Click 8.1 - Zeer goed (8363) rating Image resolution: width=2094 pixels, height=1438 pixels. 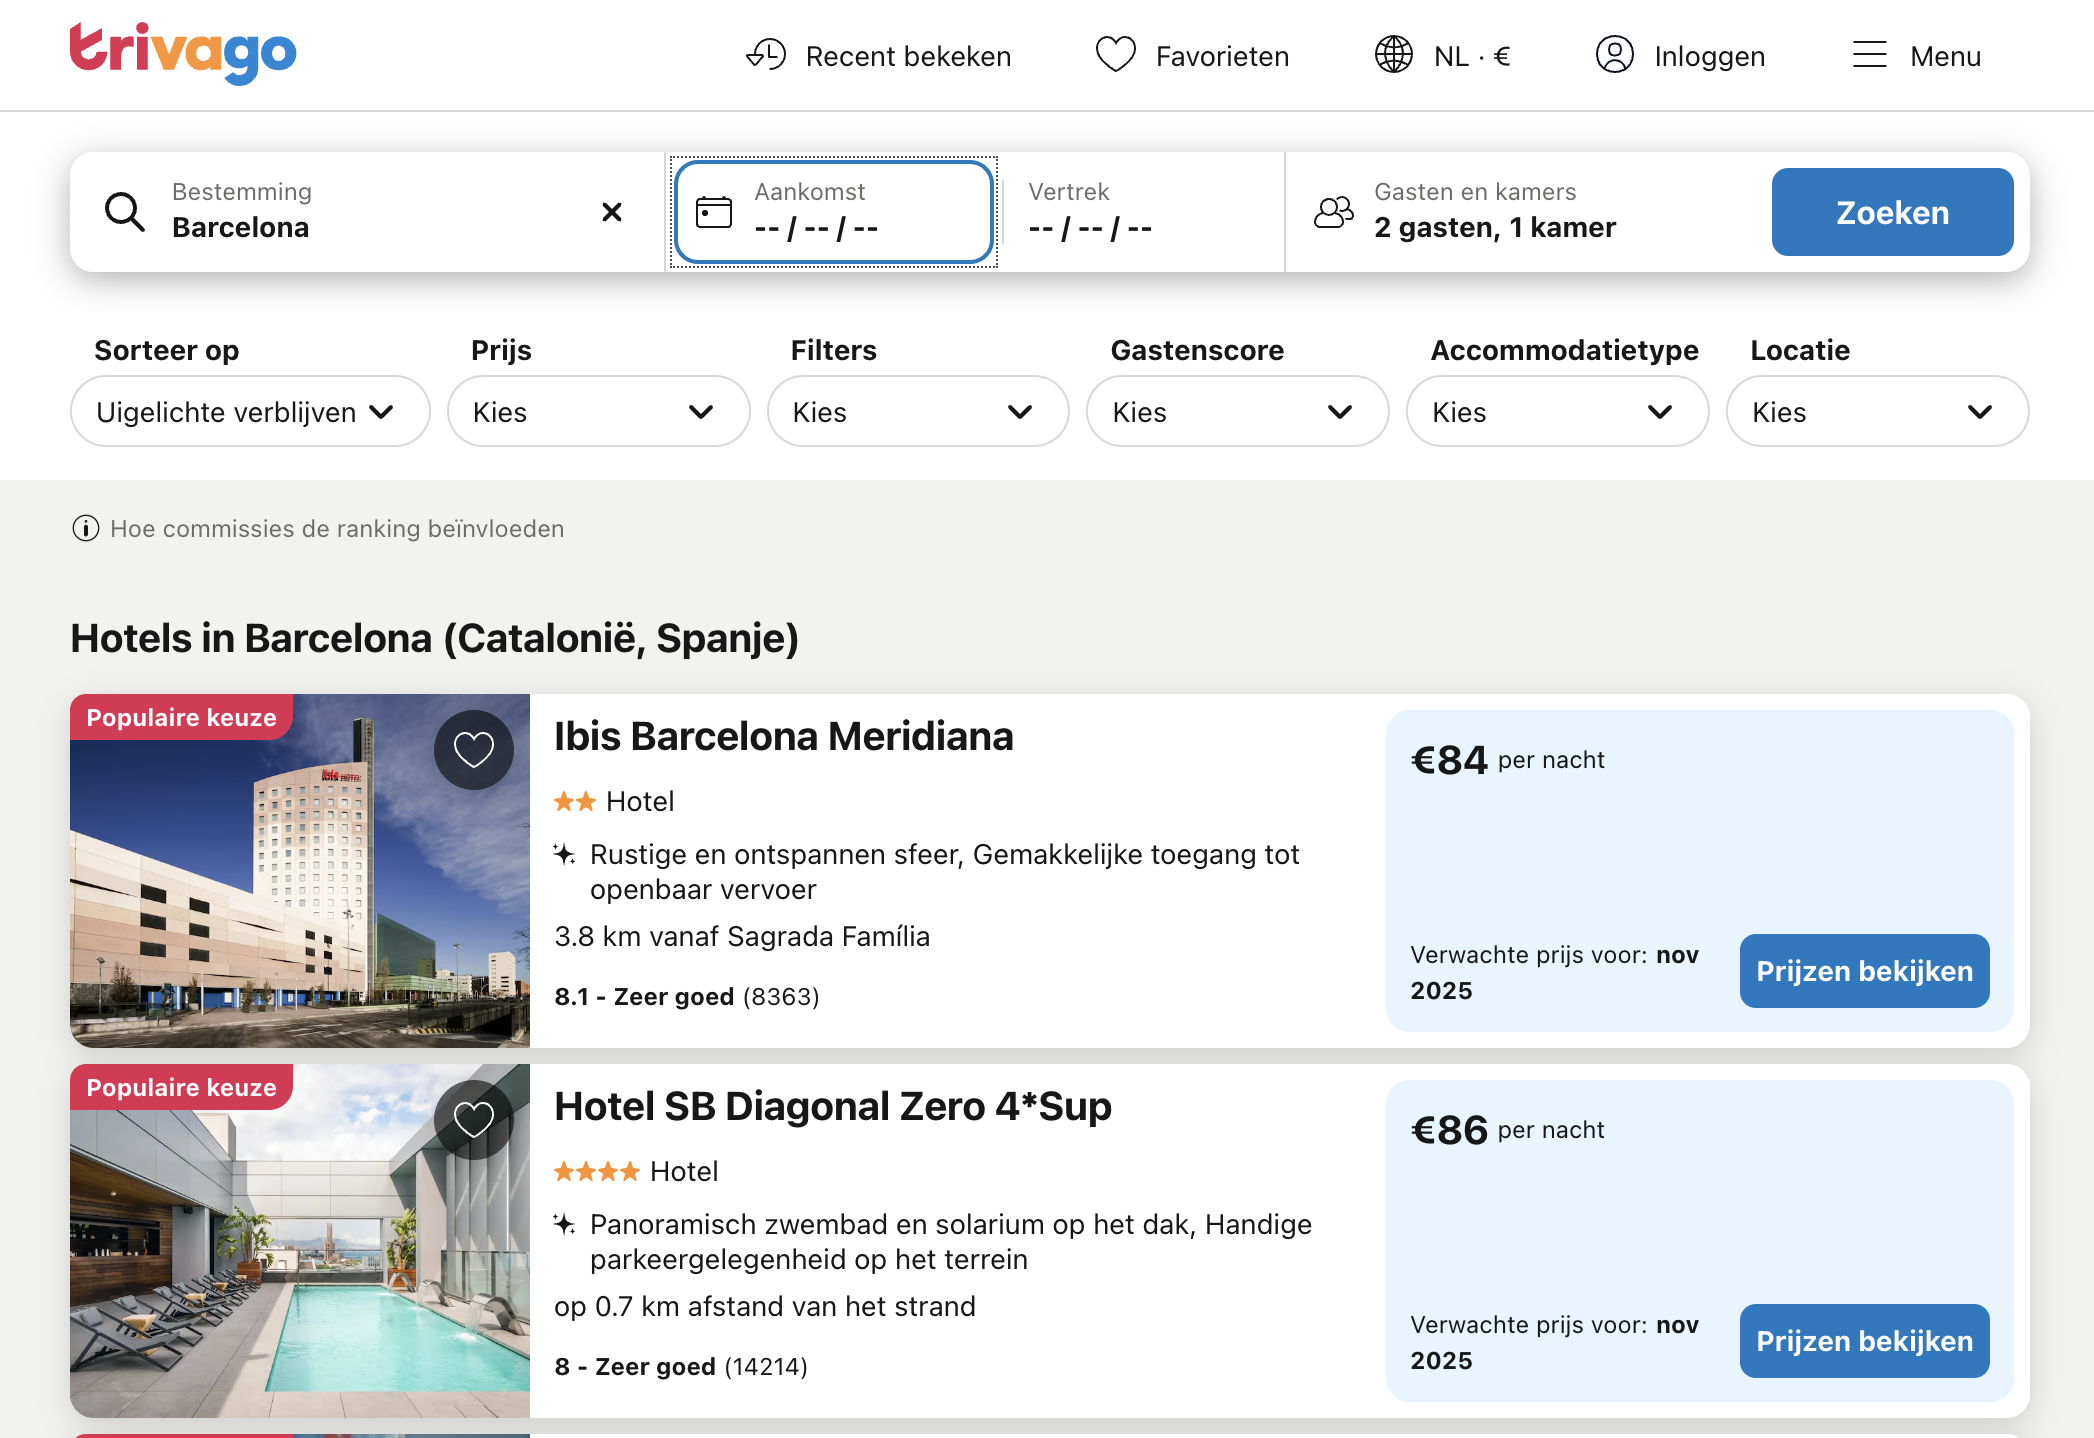[687, 997]
